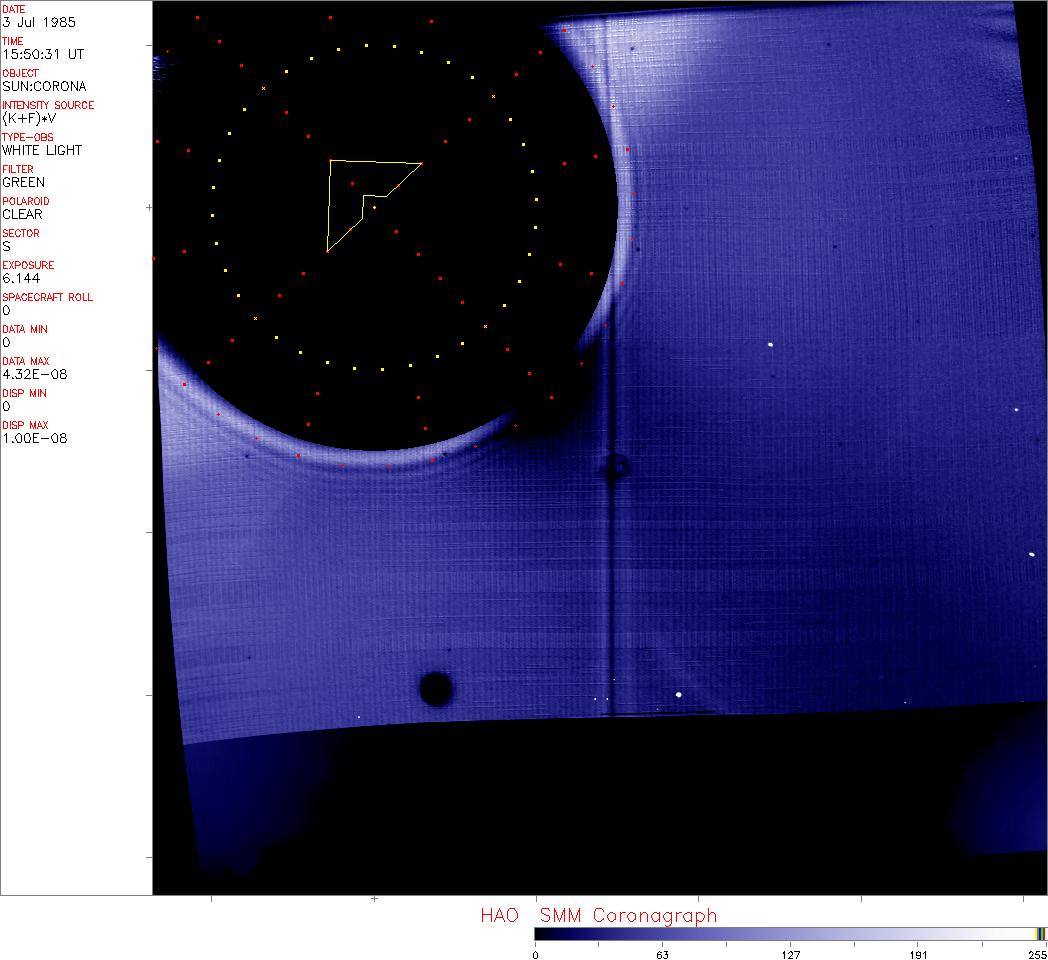Click the bright white star at the far right edge

click(x=1031, y=553)
